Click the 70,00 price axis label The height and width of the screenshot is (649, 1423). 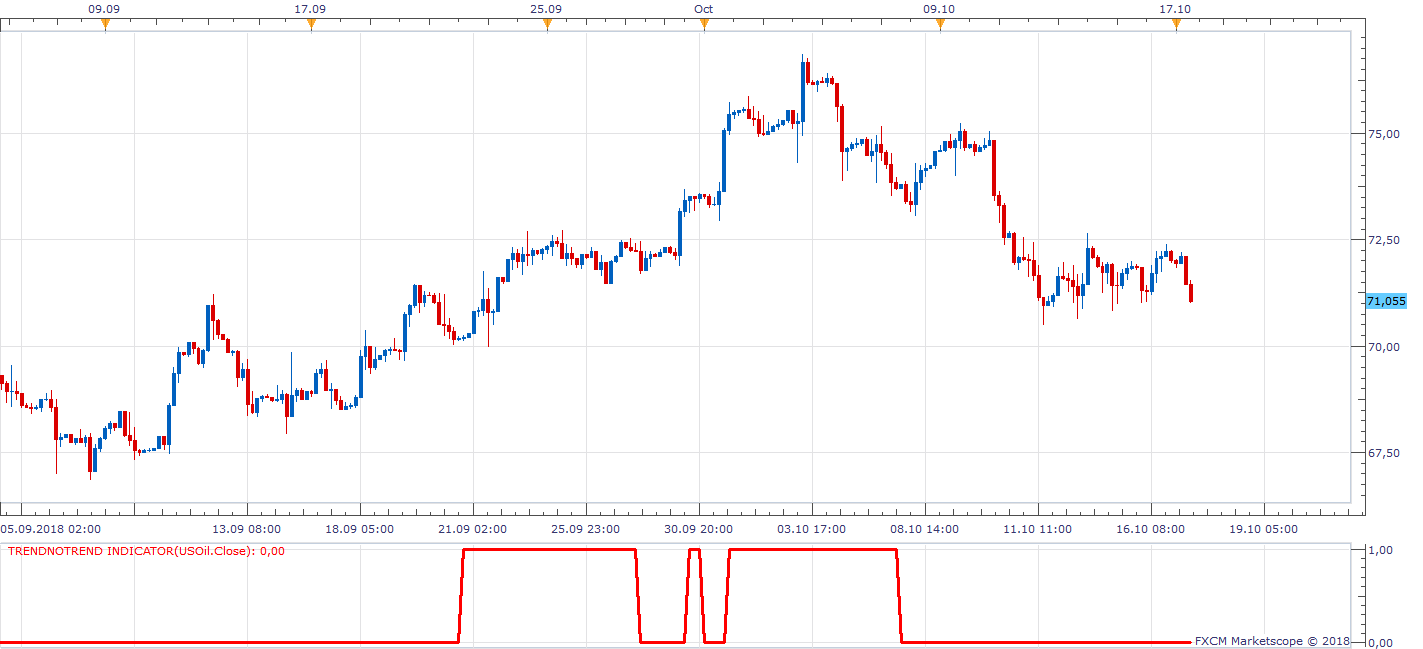click(x=1386, y=347)
